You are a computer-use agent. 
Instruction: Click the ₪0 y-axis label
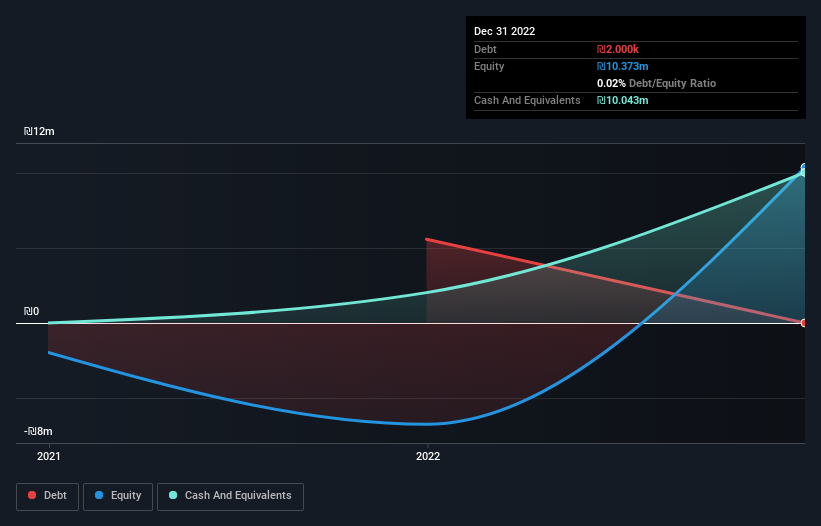coord(31,311)
